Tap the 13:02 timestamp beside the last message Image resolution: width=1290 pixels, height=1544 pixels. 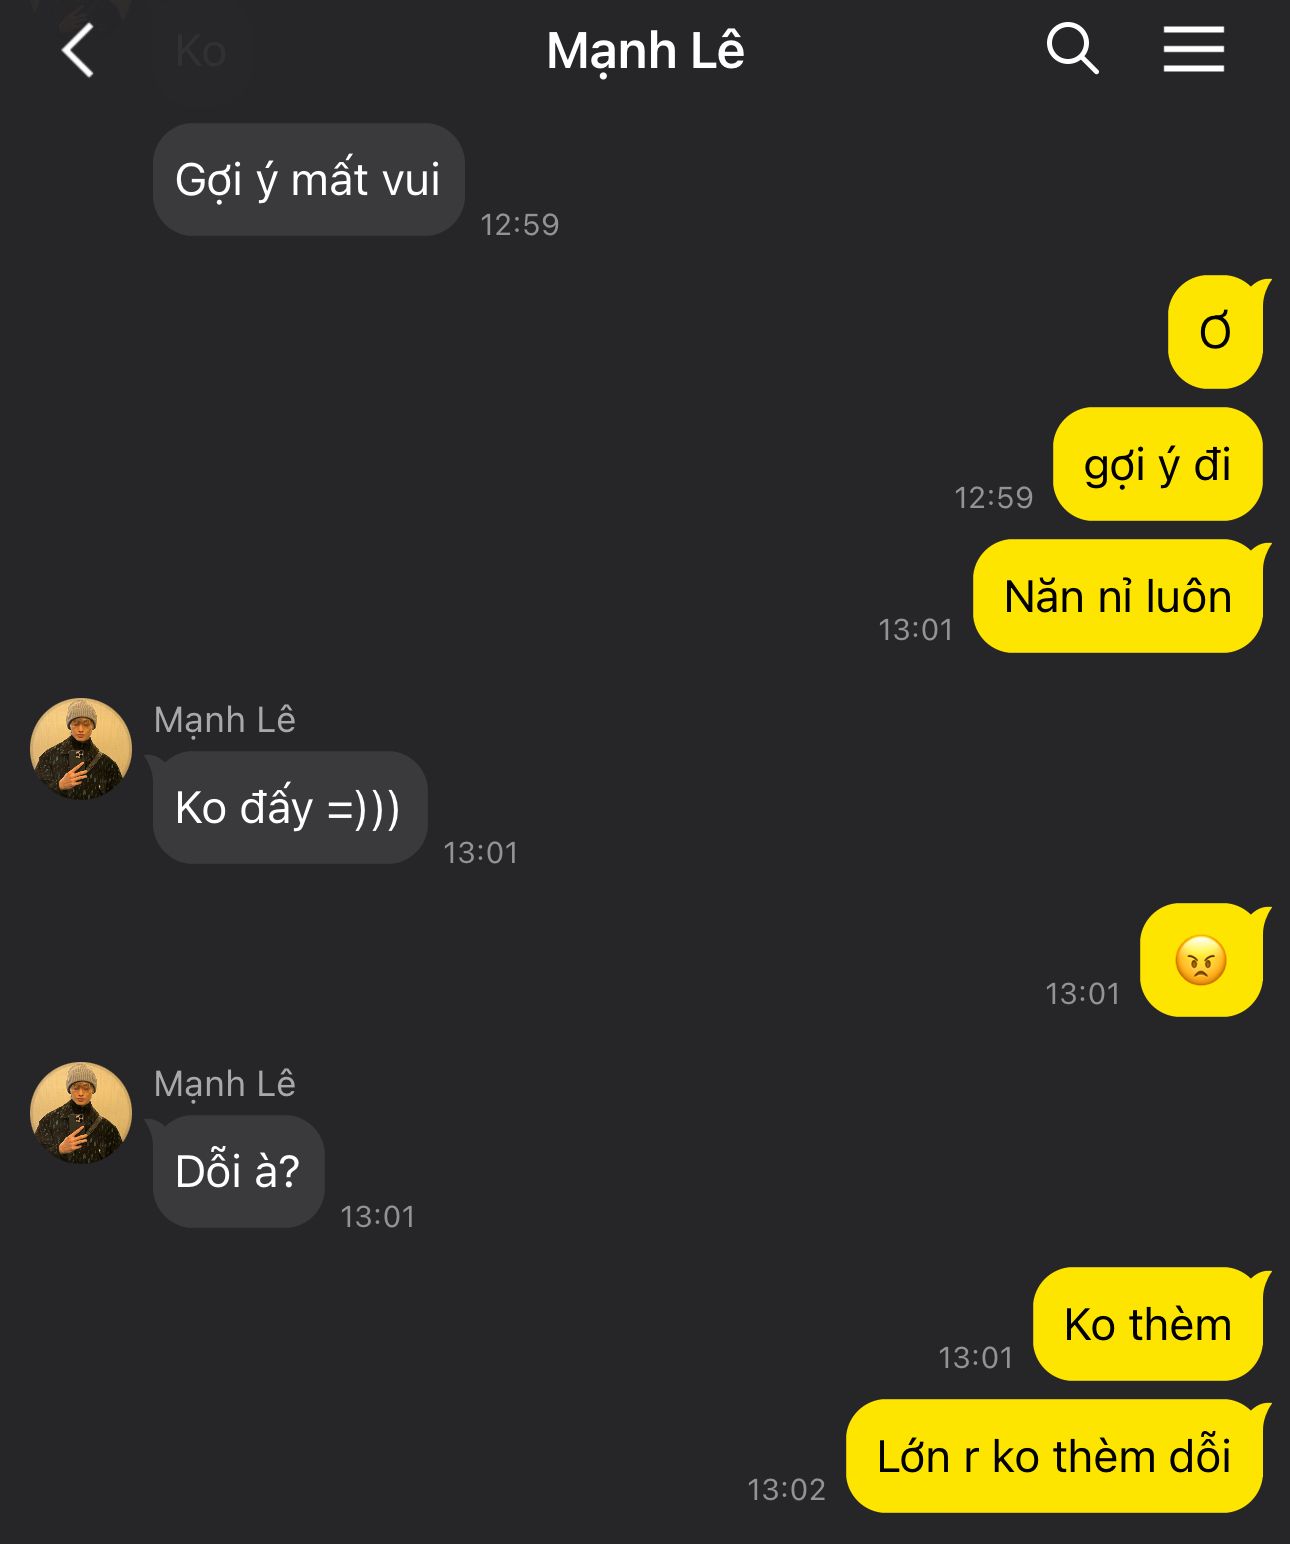click(787, 1489)
